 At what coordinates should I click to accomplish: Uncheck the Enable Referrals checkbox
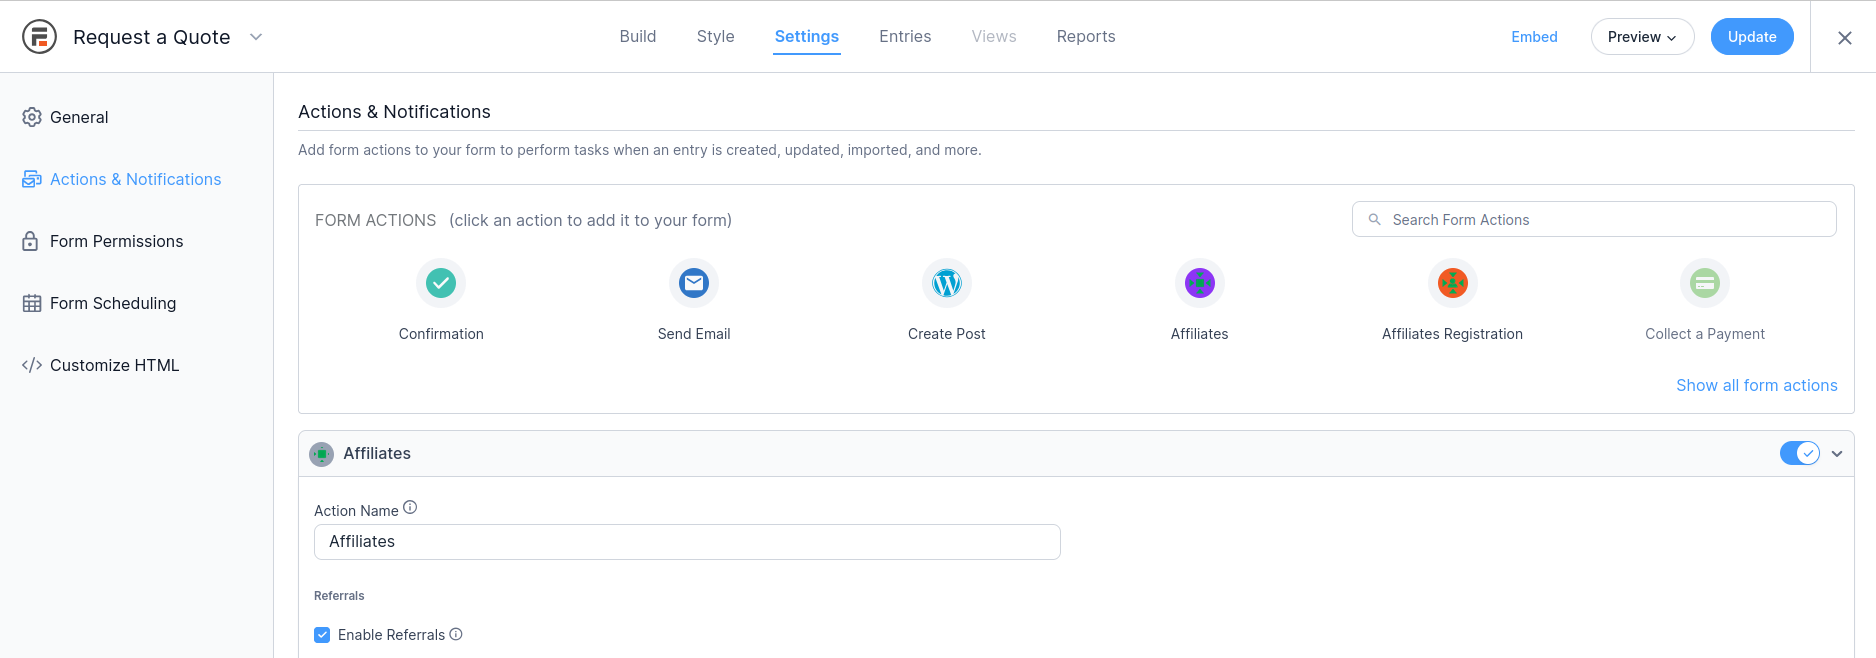(322, 635)
